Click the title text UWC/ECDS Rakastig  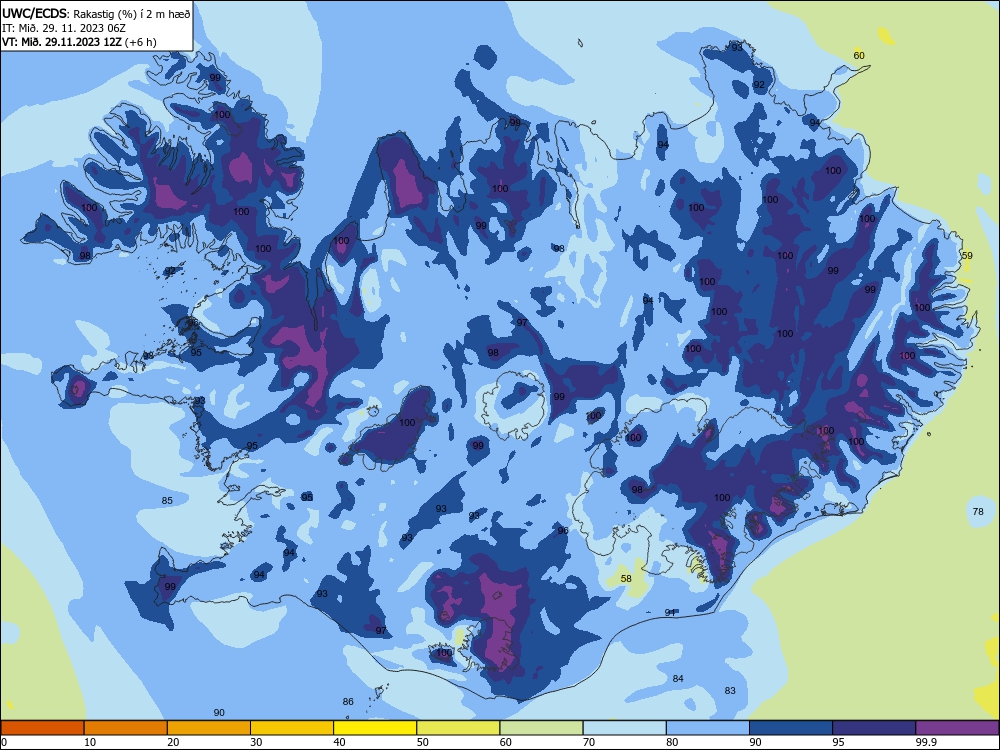96,14
